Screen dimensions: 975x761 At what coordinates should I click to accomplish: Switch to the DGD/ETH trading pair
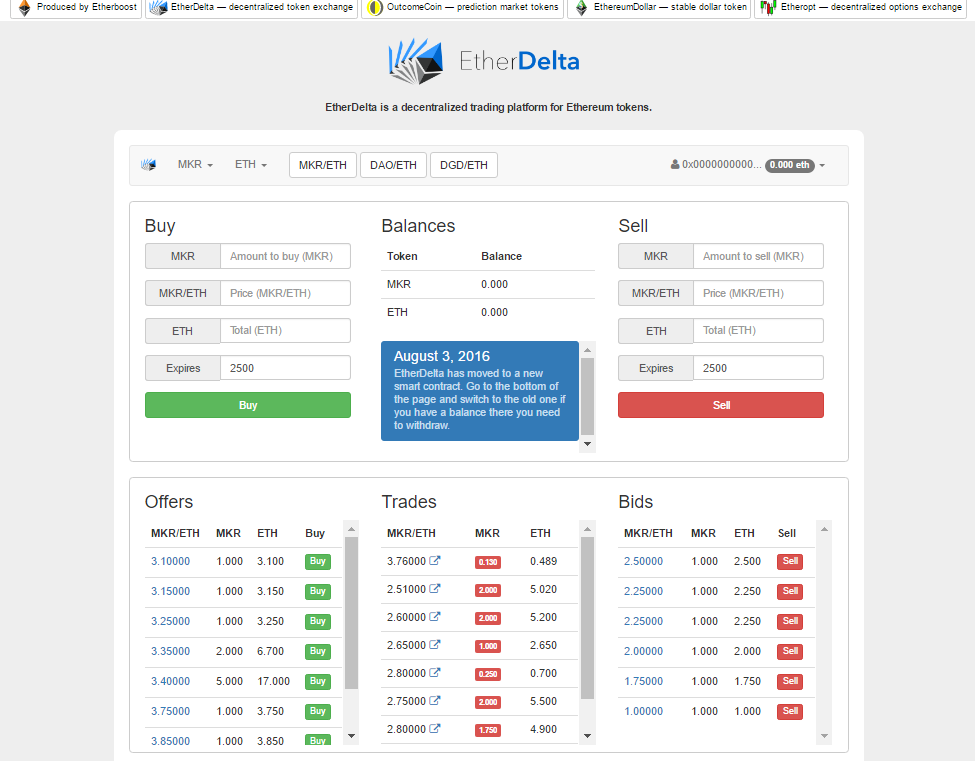(x=463, y=165)
